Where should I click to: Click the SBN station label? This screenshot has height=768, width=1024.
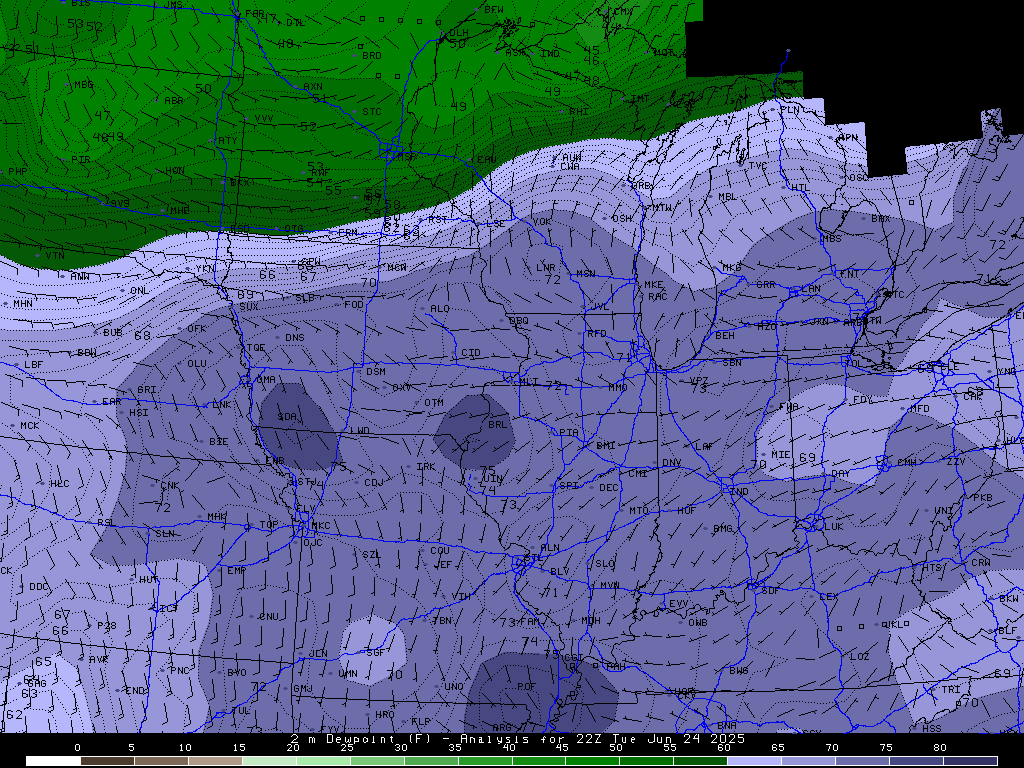point(732,362)
